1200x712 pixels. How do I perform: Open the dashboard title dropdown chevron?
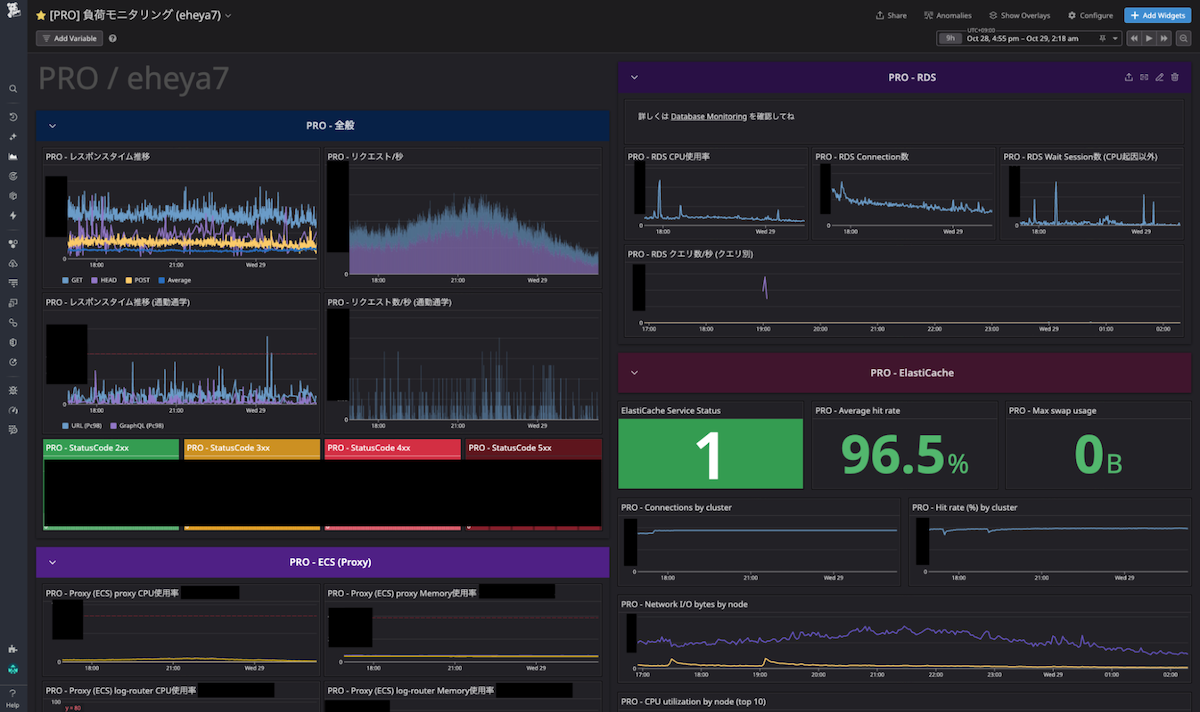pyautogui.click(x=228, y=16)
